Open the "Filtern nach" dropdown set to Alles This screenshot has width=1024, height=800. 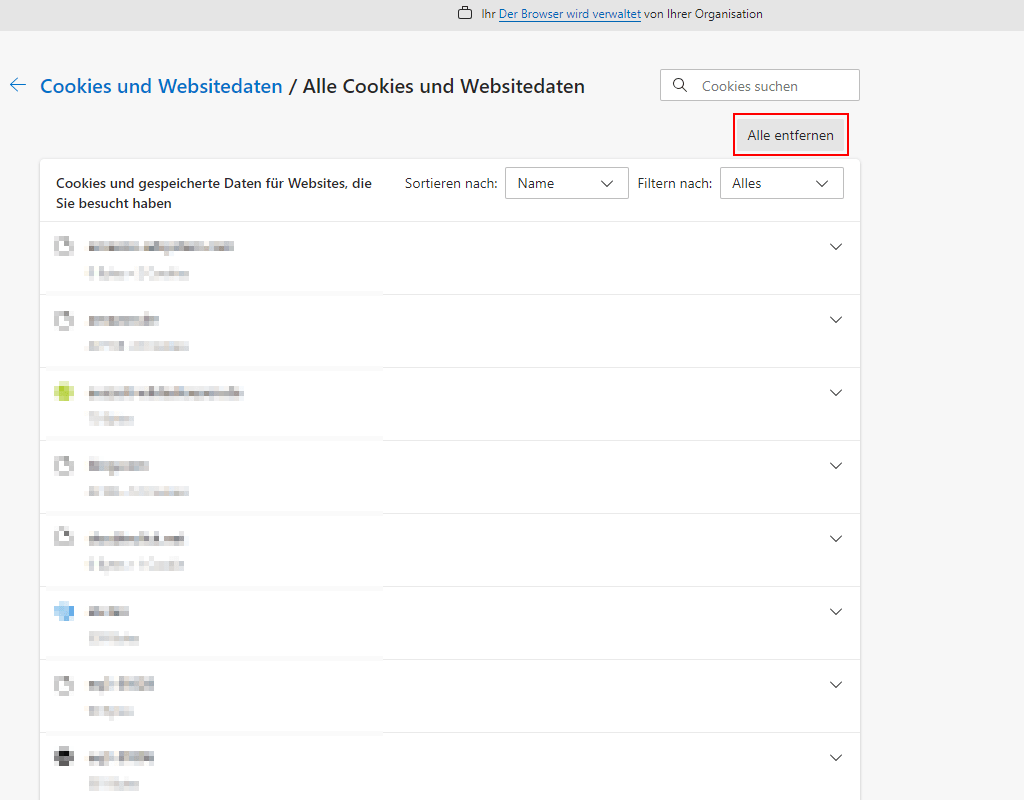point(781,183)
